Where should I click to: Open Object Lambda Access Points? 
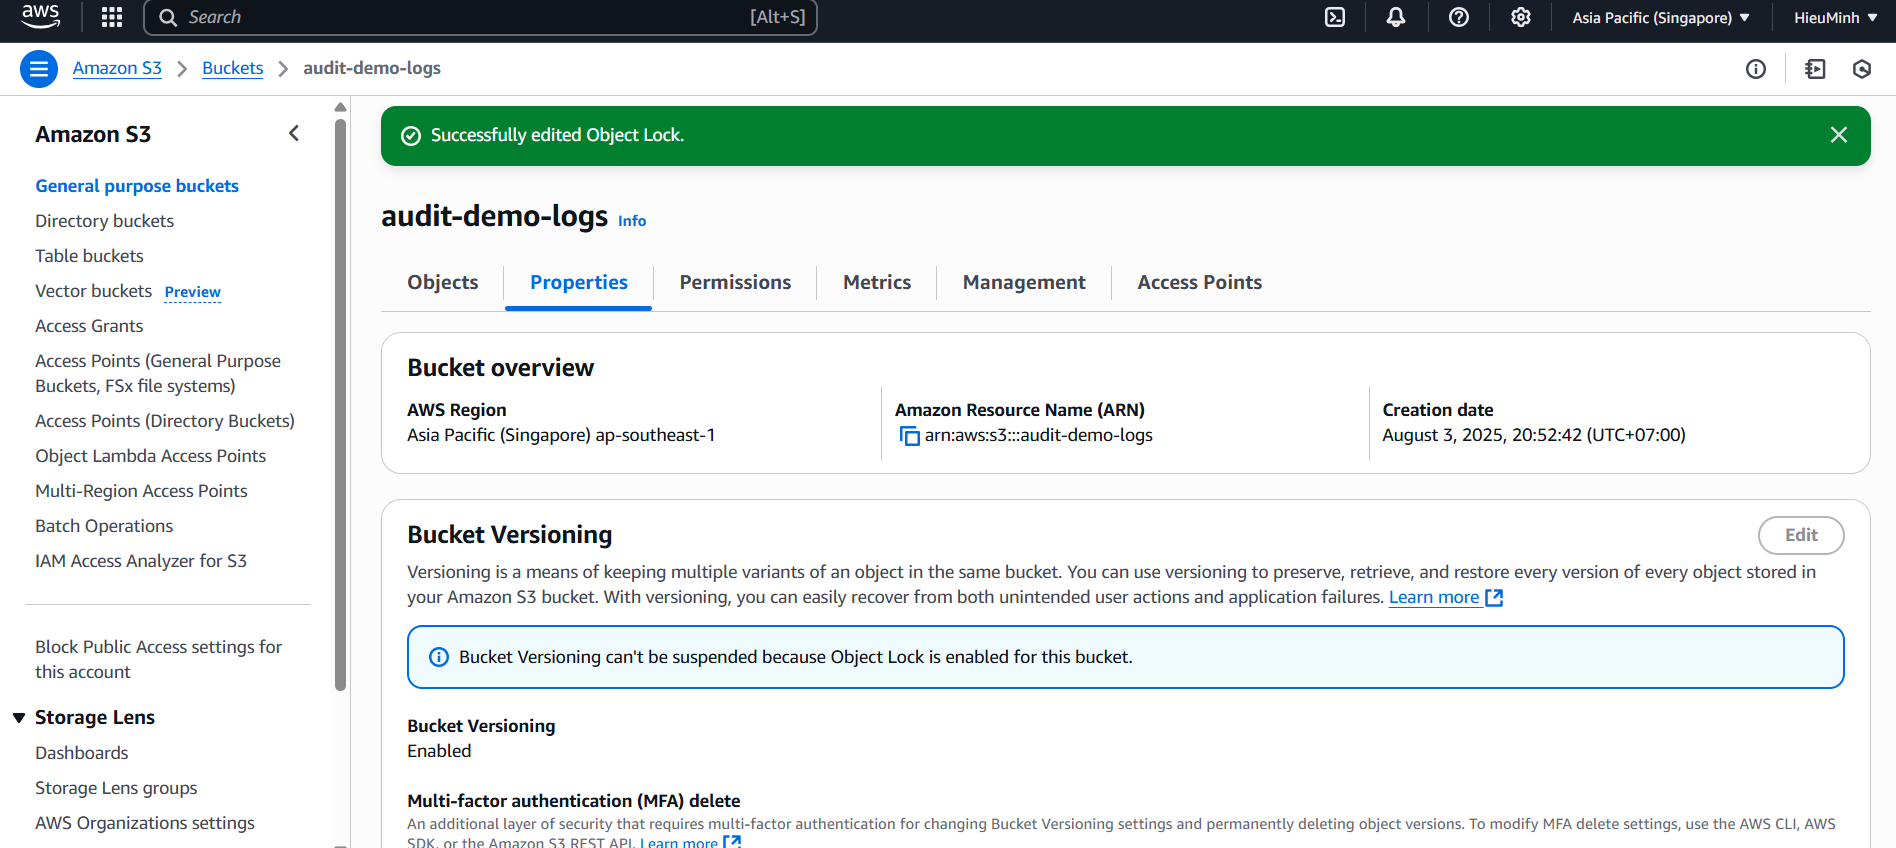(x=150, y=456)
